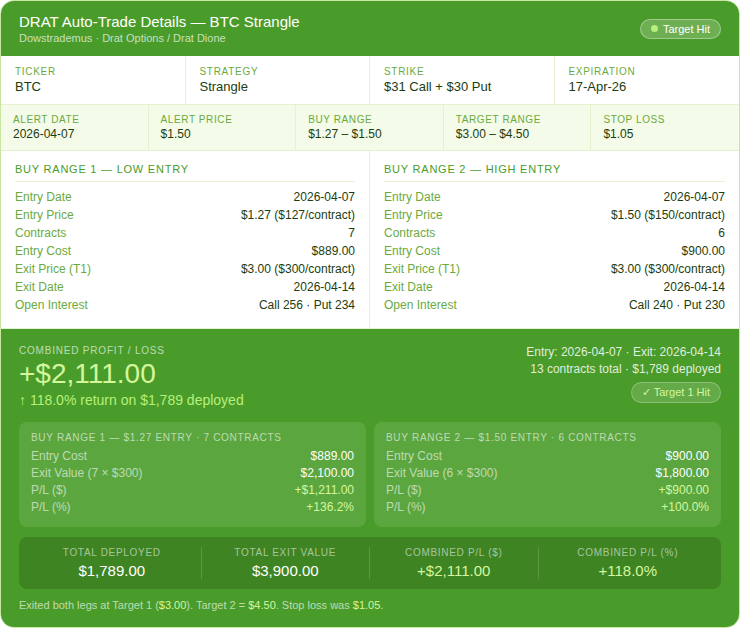The width and height of the screenshot is (740, 628).
Task: Select entry price $1.27 ($127/contract)
Action: 297,215
